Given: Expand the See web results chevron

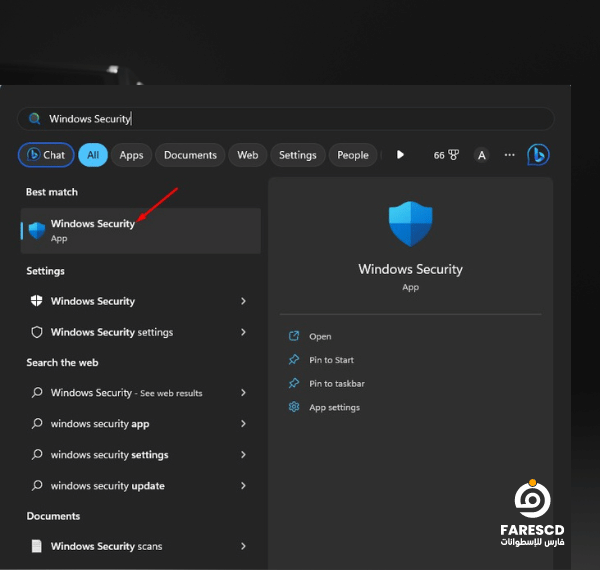Looking at the screenshot, I should tap(243, 392).
